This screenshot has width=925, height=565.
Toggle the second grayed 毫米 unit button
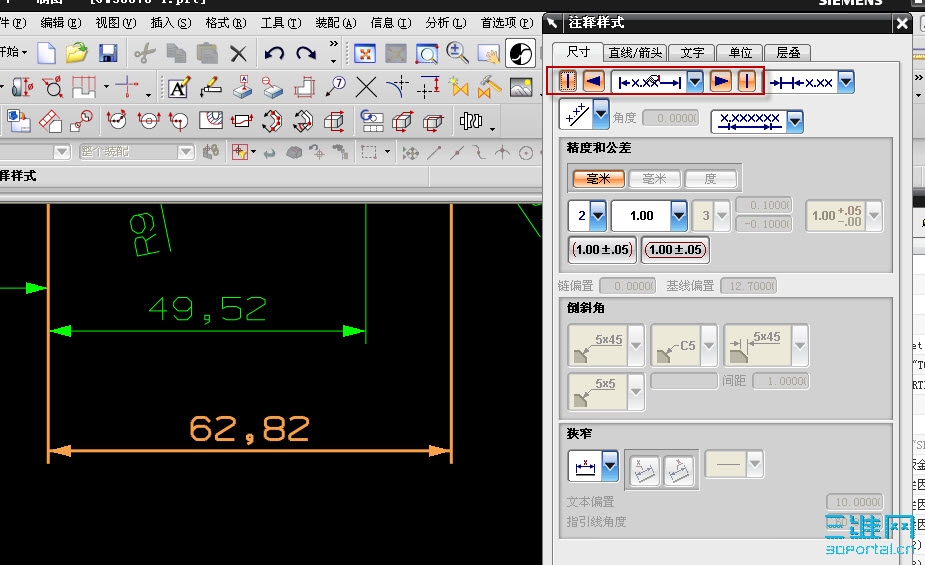point(654,179)
